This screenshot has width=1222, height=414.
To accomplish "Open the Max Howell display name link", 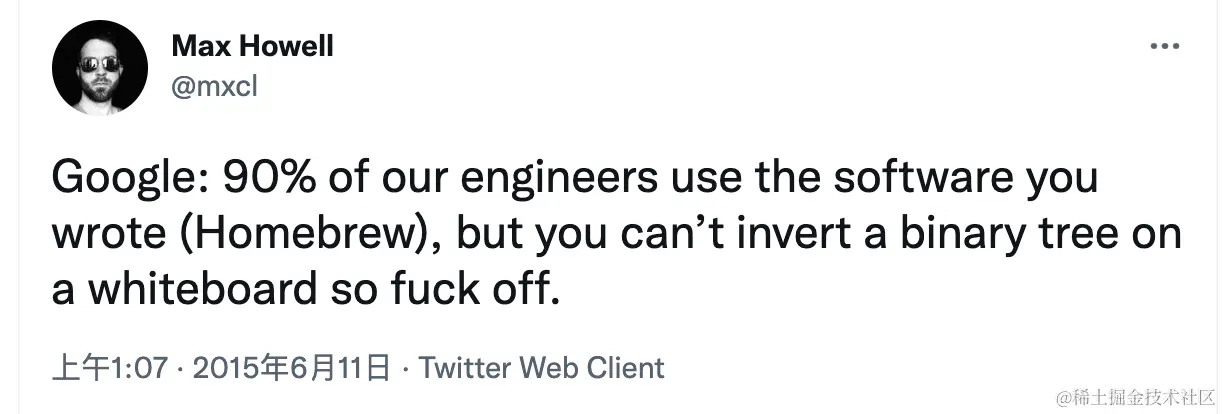I will coord(252,46).
